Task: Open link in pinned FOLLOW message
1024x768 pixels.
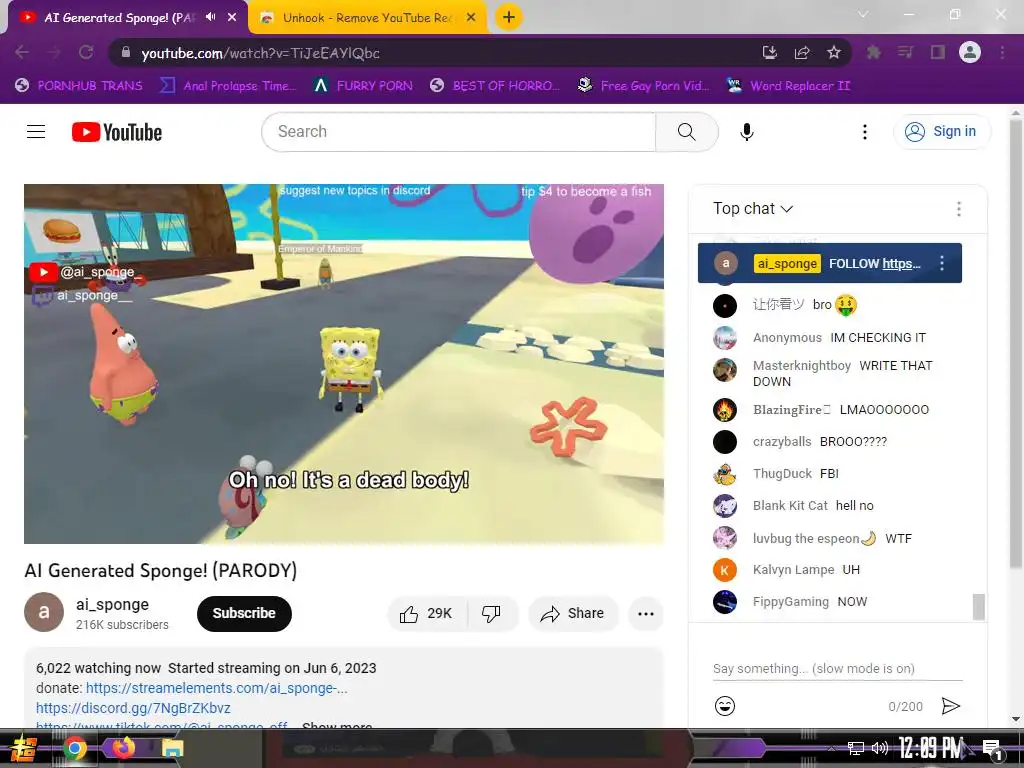Action: click(x=901, y=263)
